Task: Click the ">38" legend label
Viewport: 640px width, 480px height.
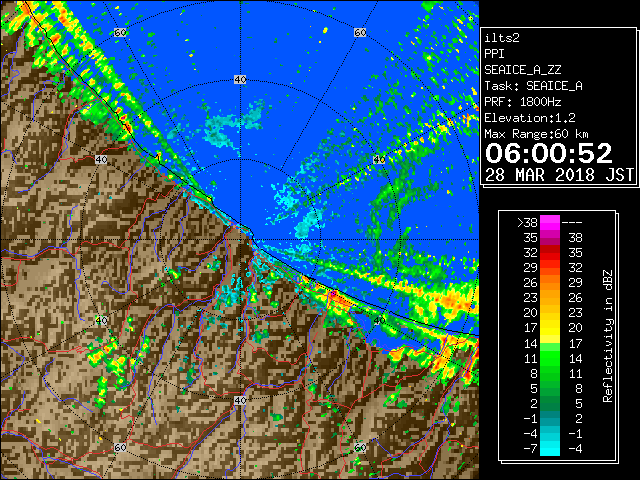Action: click(x=527, y=223)
